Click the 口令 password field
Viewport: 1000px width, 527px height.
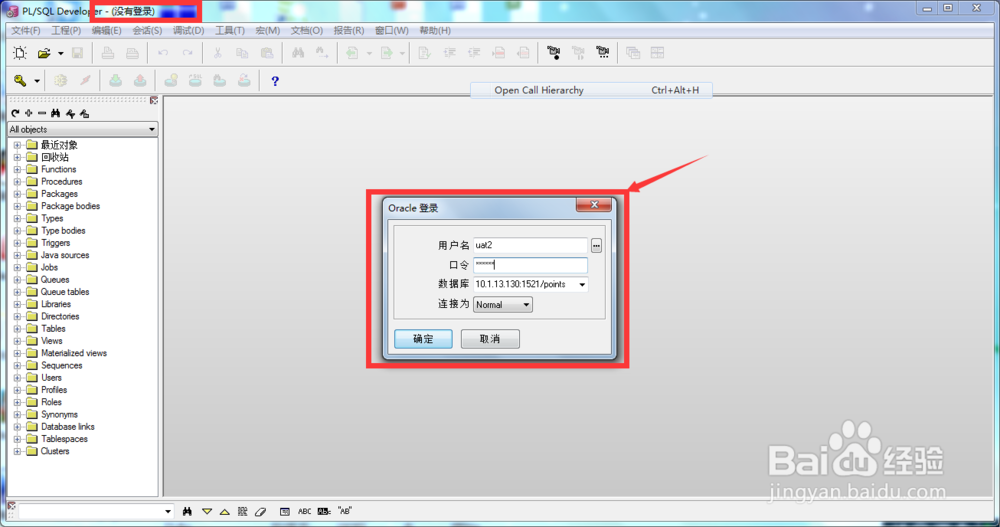(x=530, y=265)
